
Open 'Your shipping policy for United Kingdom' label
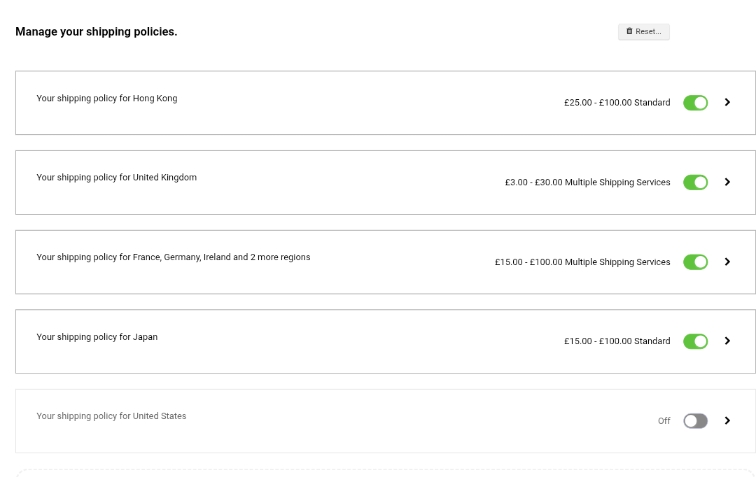(x=116, y=177)
